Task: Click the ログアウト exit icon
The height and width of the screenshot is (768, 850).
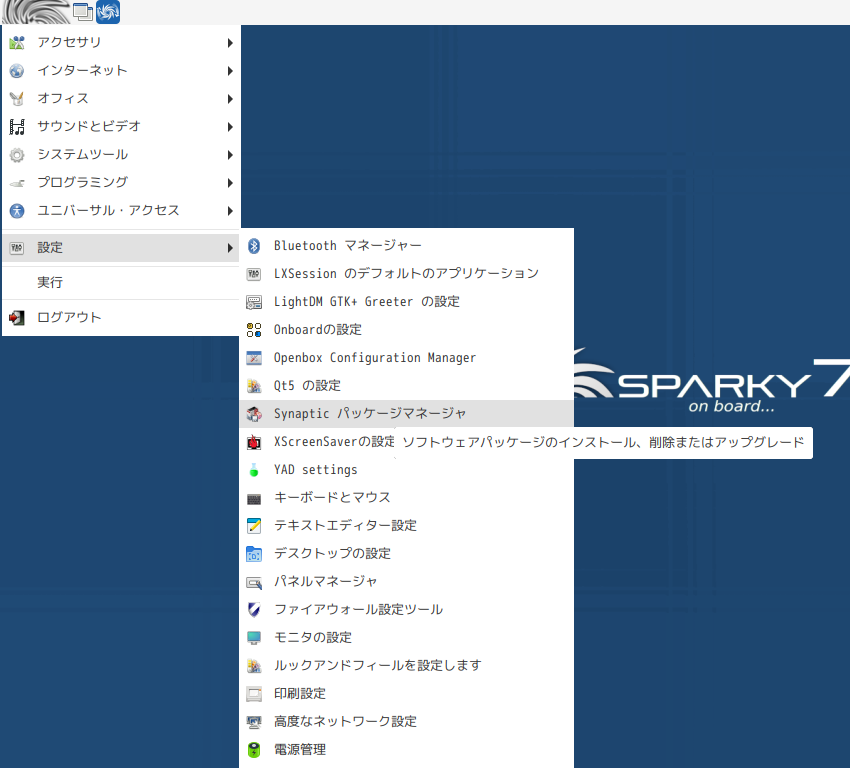Action: (17, 318)
